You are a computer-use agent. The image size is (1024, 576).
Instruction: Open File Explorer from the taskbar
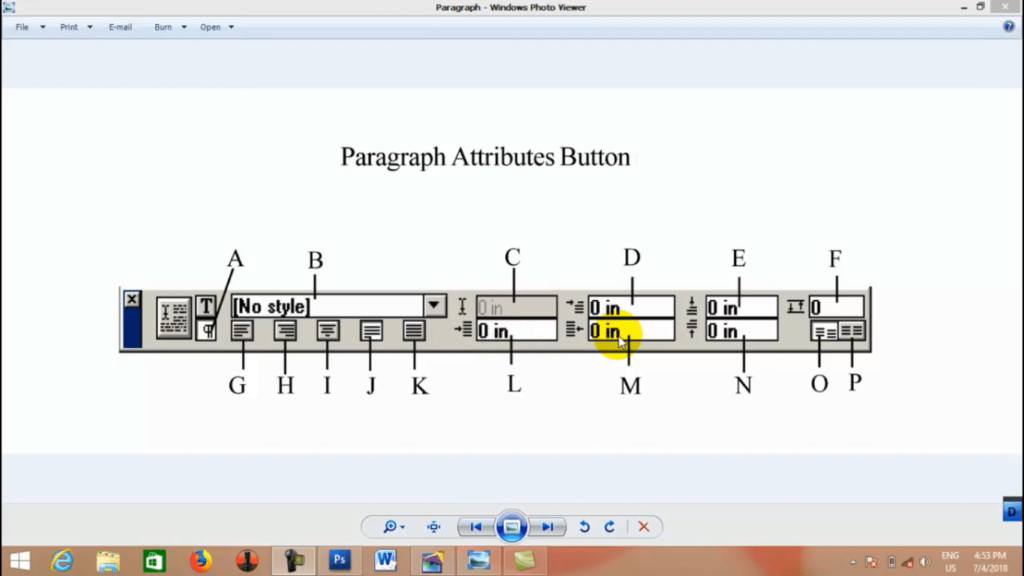coord(108,560)
